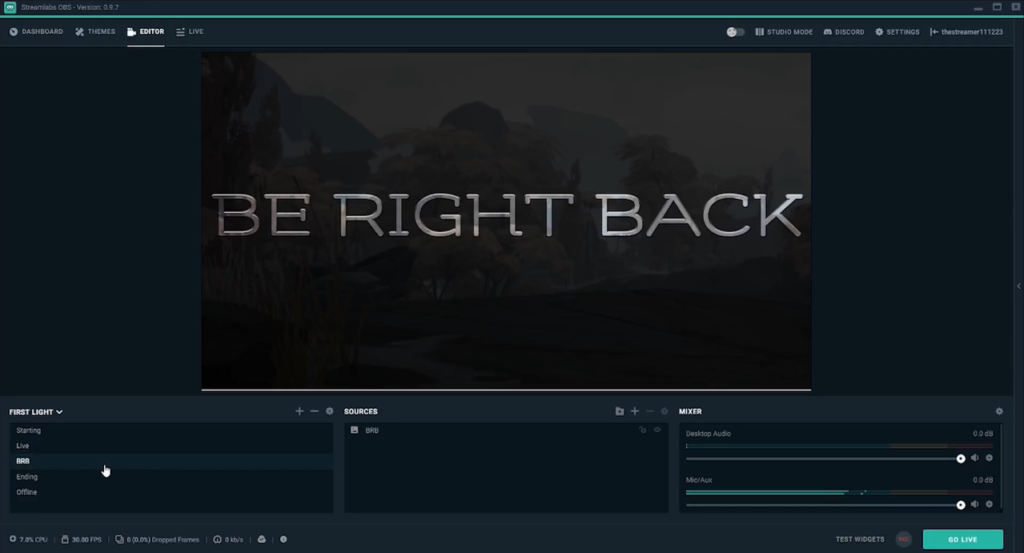Screen dimensions: 1024x553
Task: Select the Ending scene
Action: (171, 477)
